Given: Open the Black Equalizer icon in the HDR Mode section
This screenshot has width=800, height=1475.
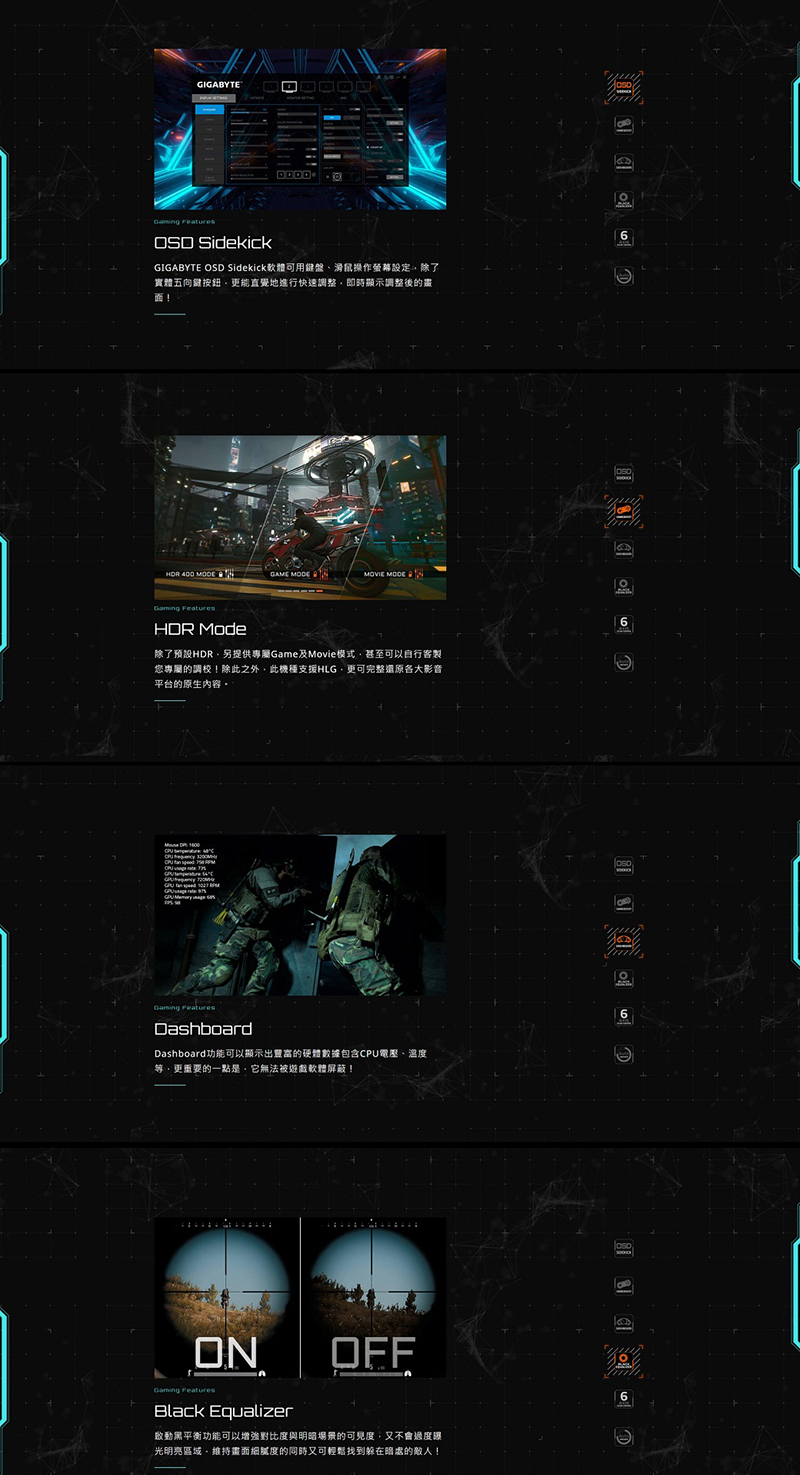Looking at the screenshot, I should [624, 586].
